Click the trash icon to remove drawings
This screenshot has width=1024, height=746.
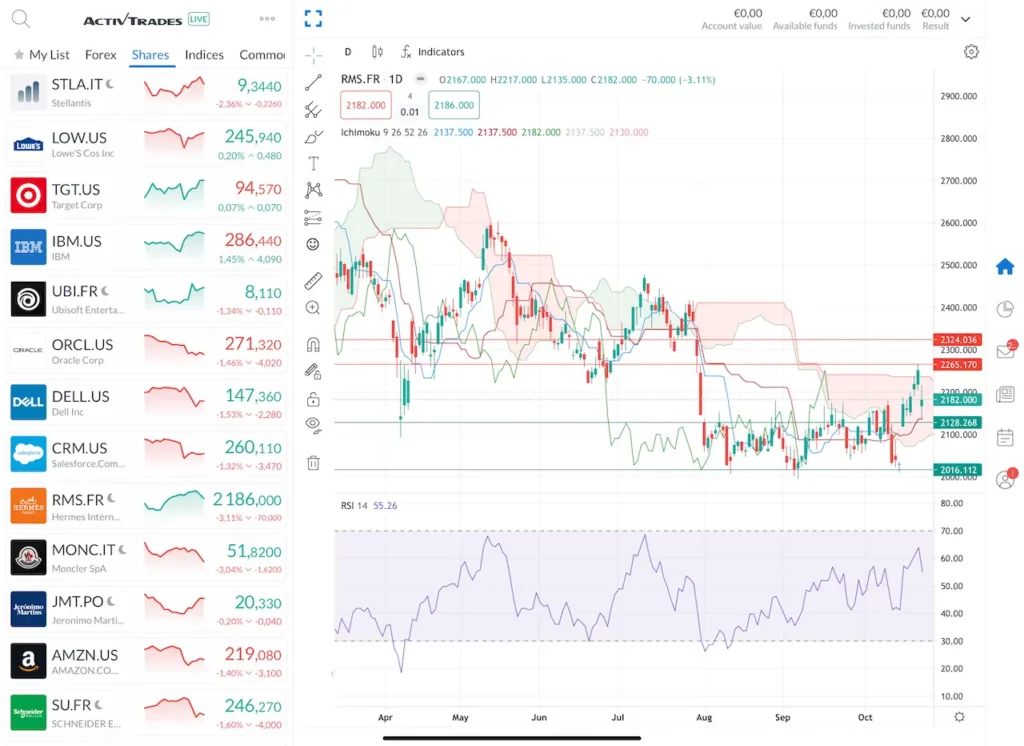pos(313,462)
